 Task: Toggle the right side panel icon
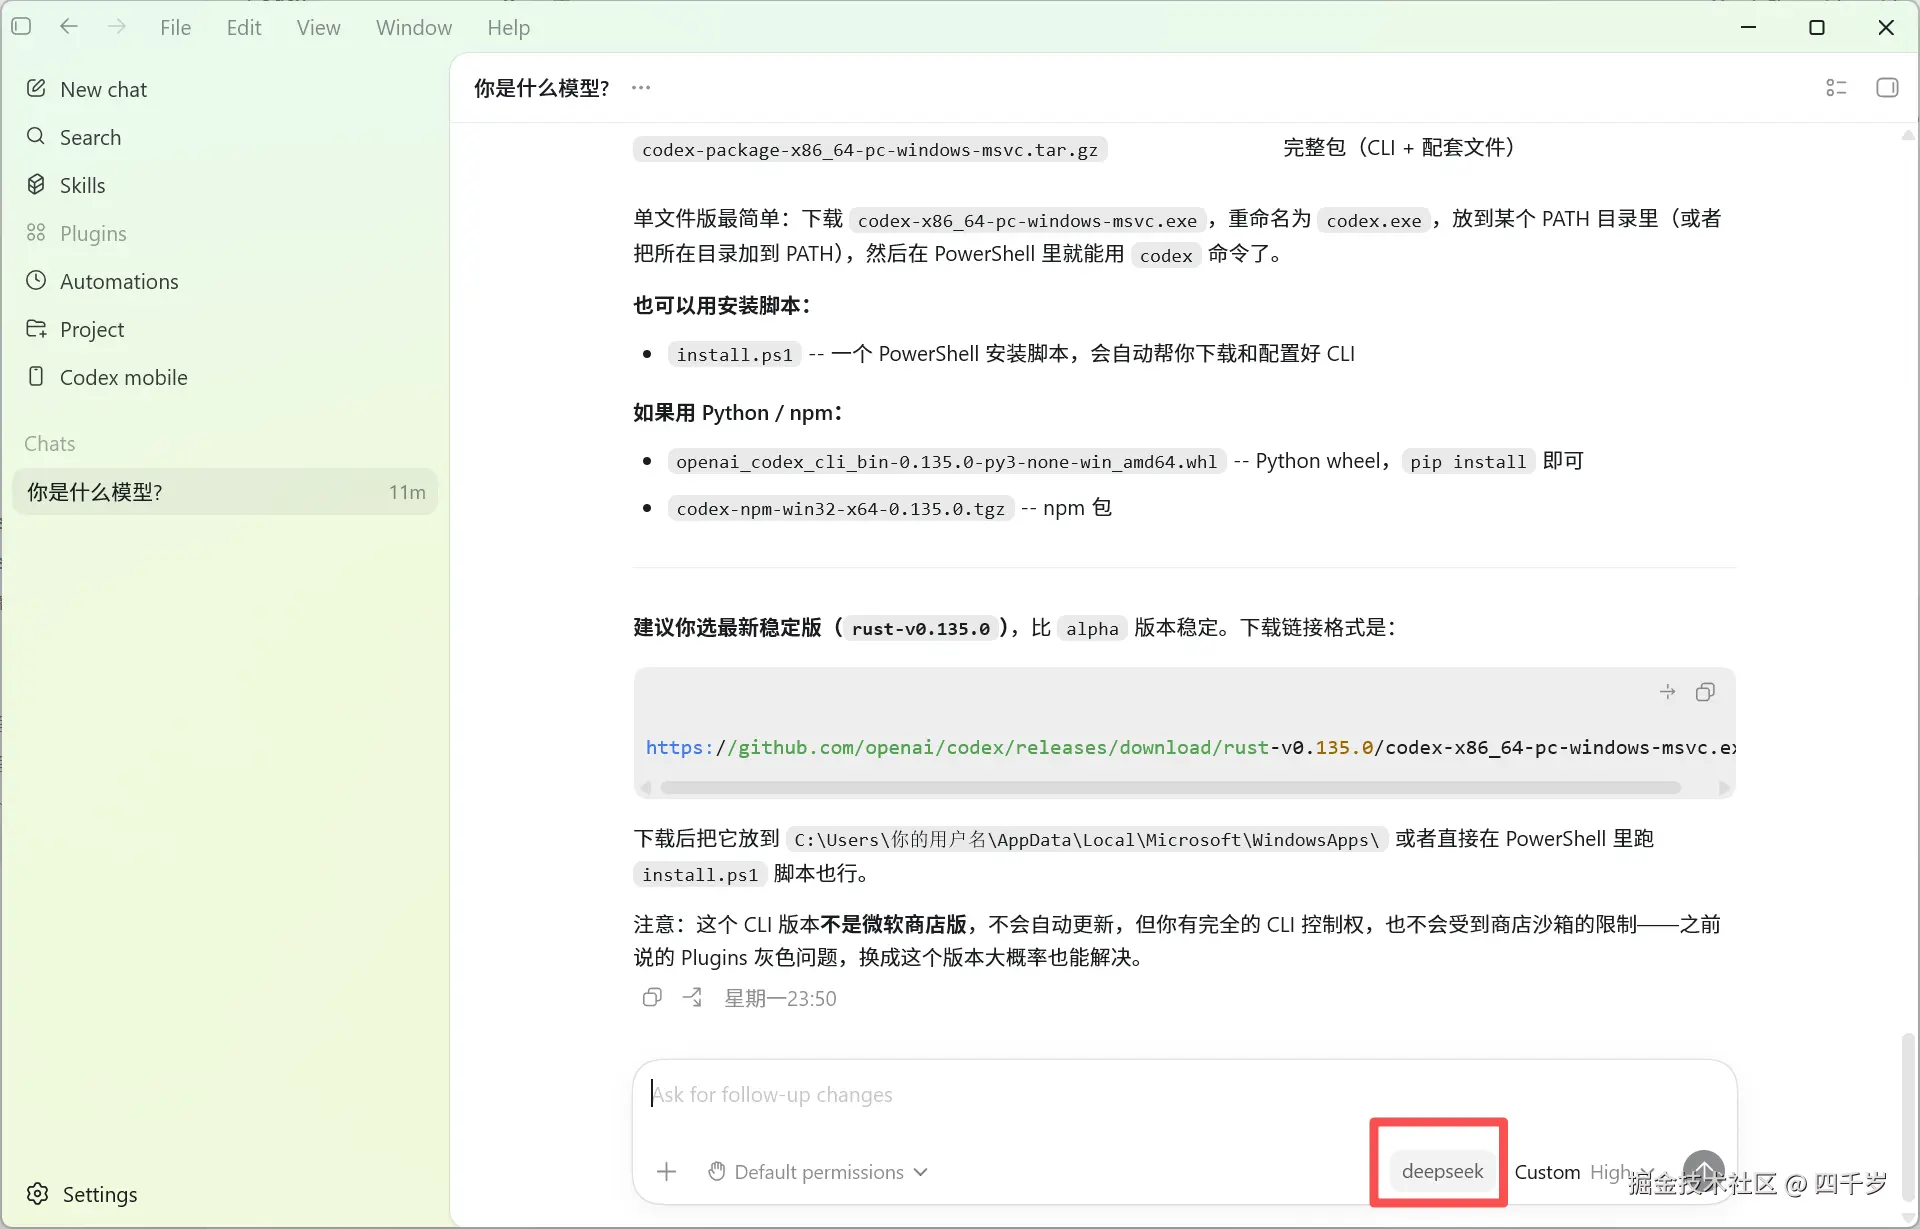coord(1887,88)
